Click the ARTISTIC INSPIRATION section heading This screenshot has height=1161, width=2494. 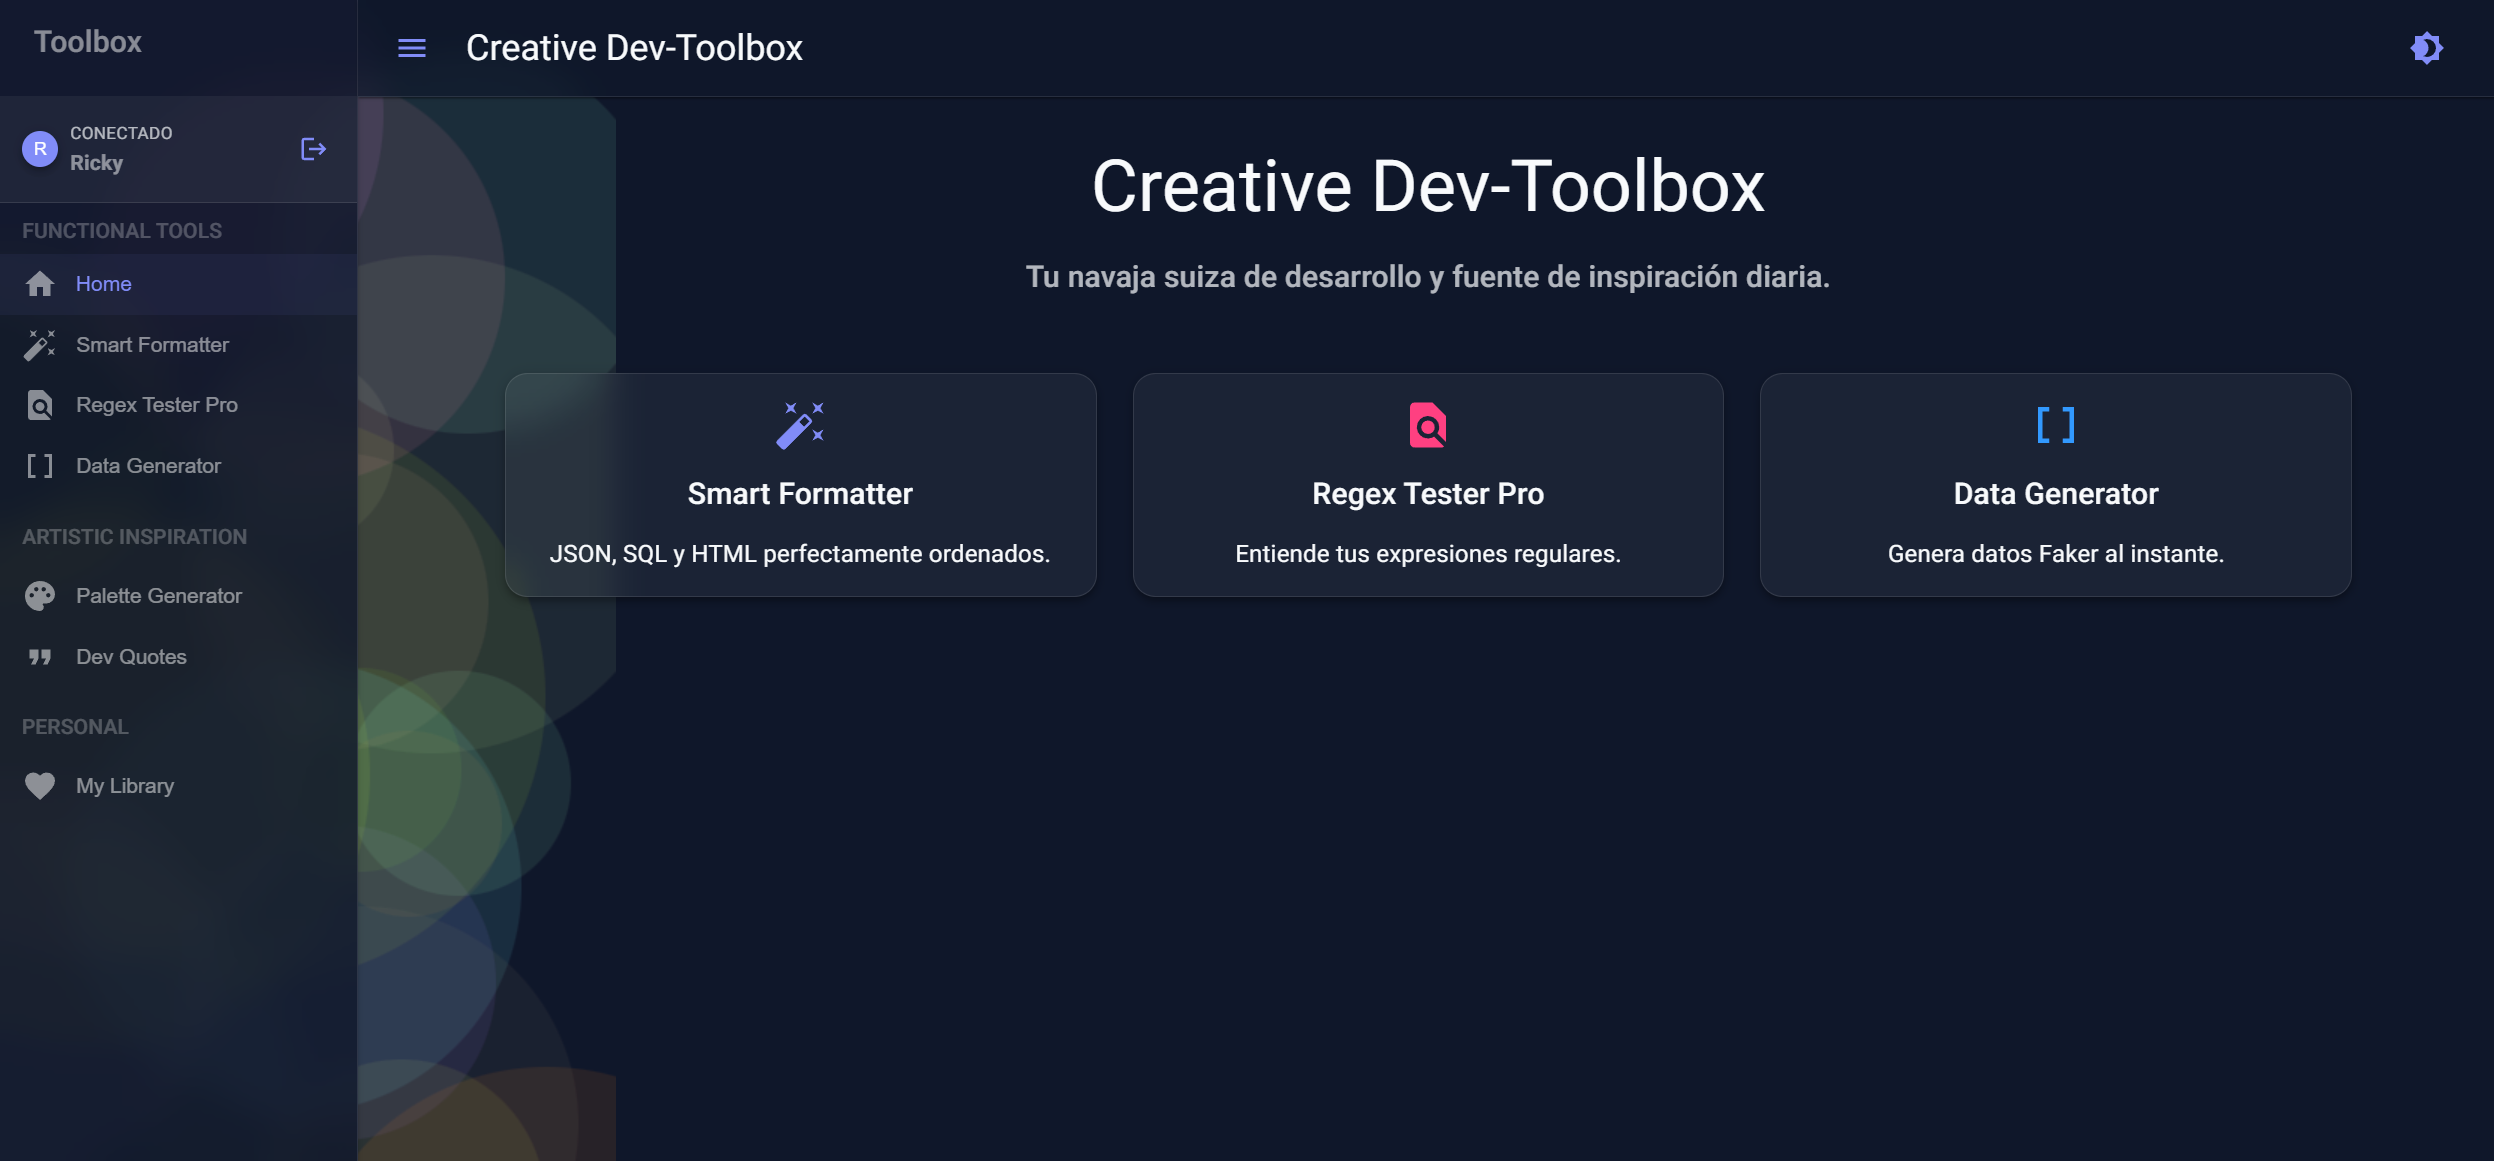point(134,537)
